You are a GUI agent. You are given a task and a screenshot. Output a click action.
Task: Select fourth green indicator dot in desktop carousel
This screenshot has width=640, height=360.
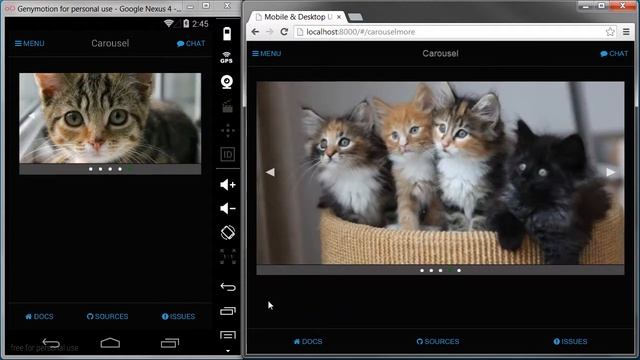[450, 270]
